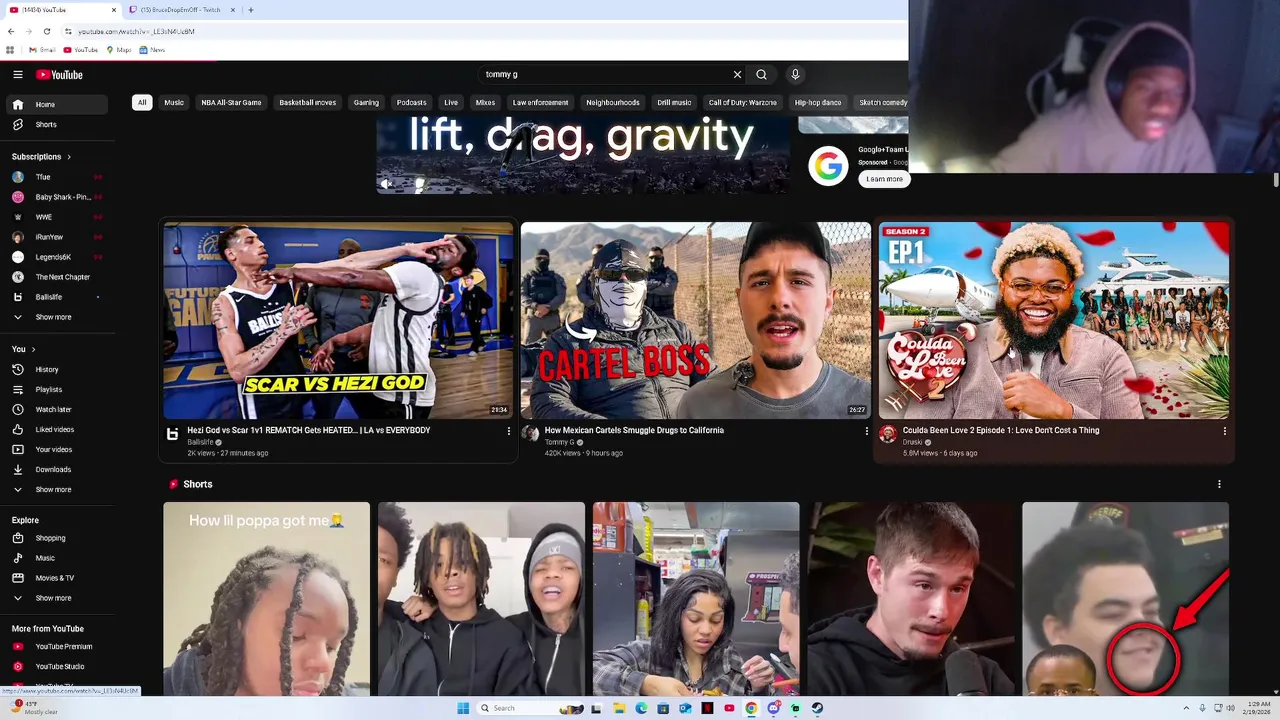Viewport: 1280px width, 720px height.
Task: Open Steam from the taskbar
Action: coord(817,708)
